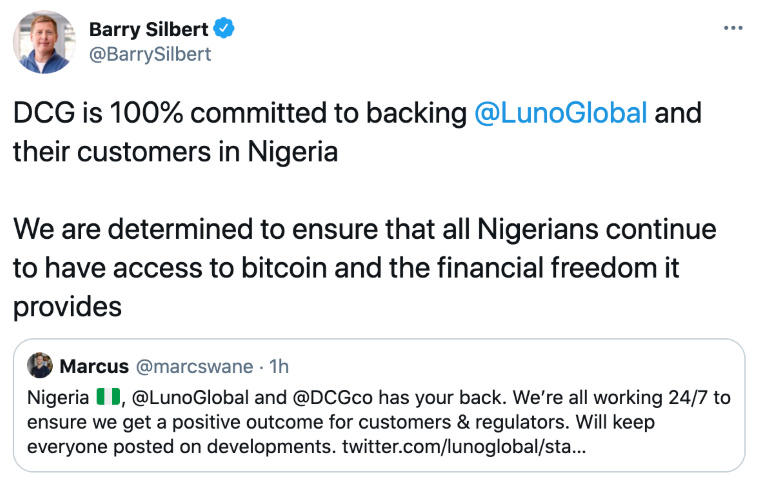The height and width of the screenshot is (482, 762).
Task: Click the 1h timestamp on quoted tweet
Action: pos(277,365)
